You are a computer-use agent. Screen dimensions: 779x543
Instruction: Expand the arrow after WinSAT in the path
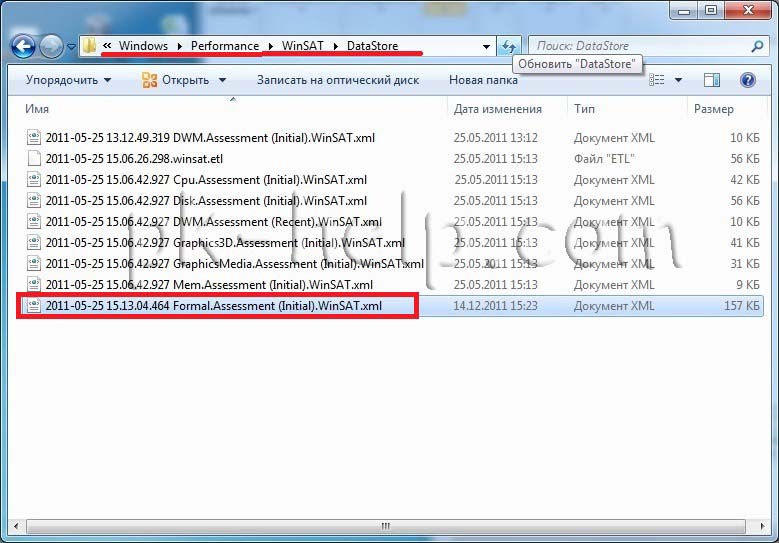pyautogui.click(x=336, y=46)
